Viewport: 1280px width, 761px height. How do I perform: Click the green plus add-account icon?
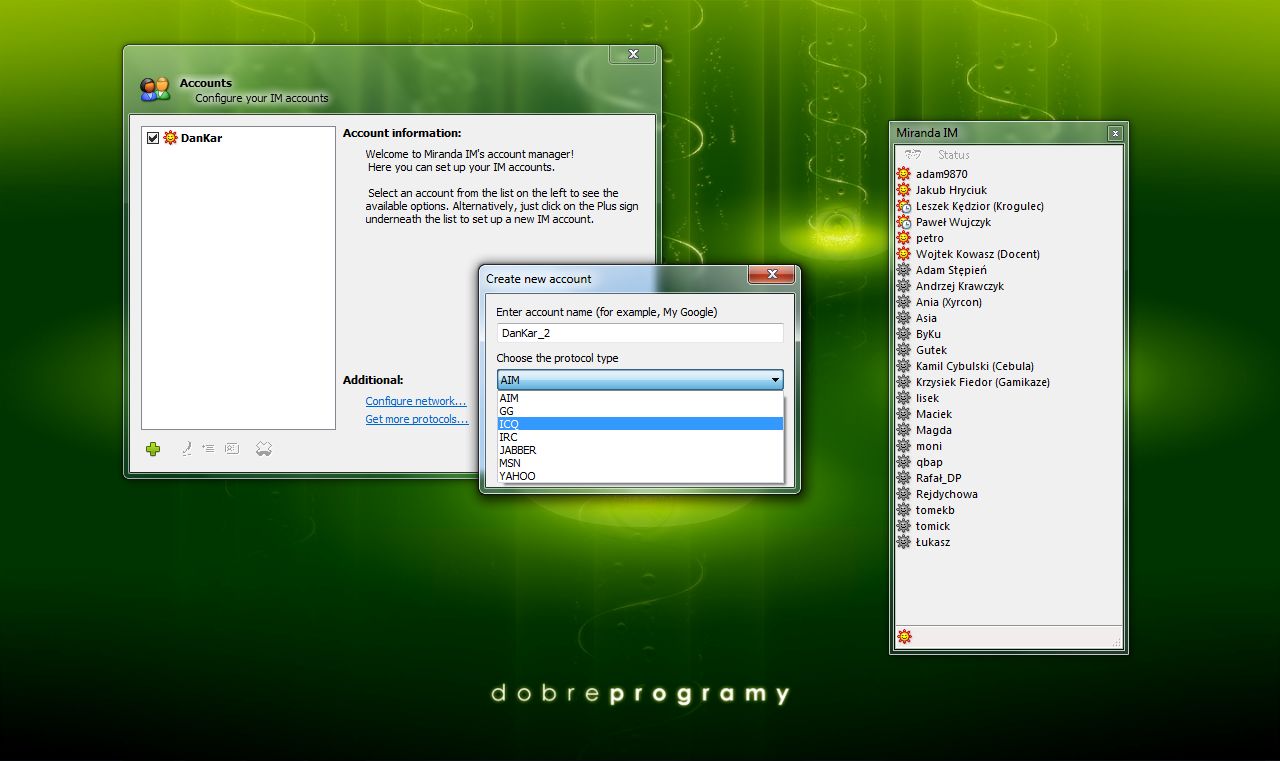[153, 449]
